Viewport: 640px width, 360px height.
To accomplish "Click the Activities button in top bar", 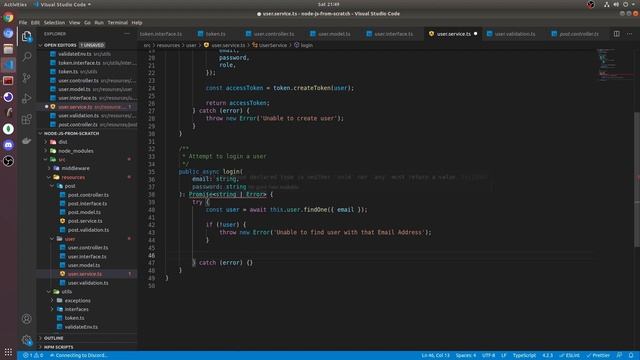I will [15, 4].
